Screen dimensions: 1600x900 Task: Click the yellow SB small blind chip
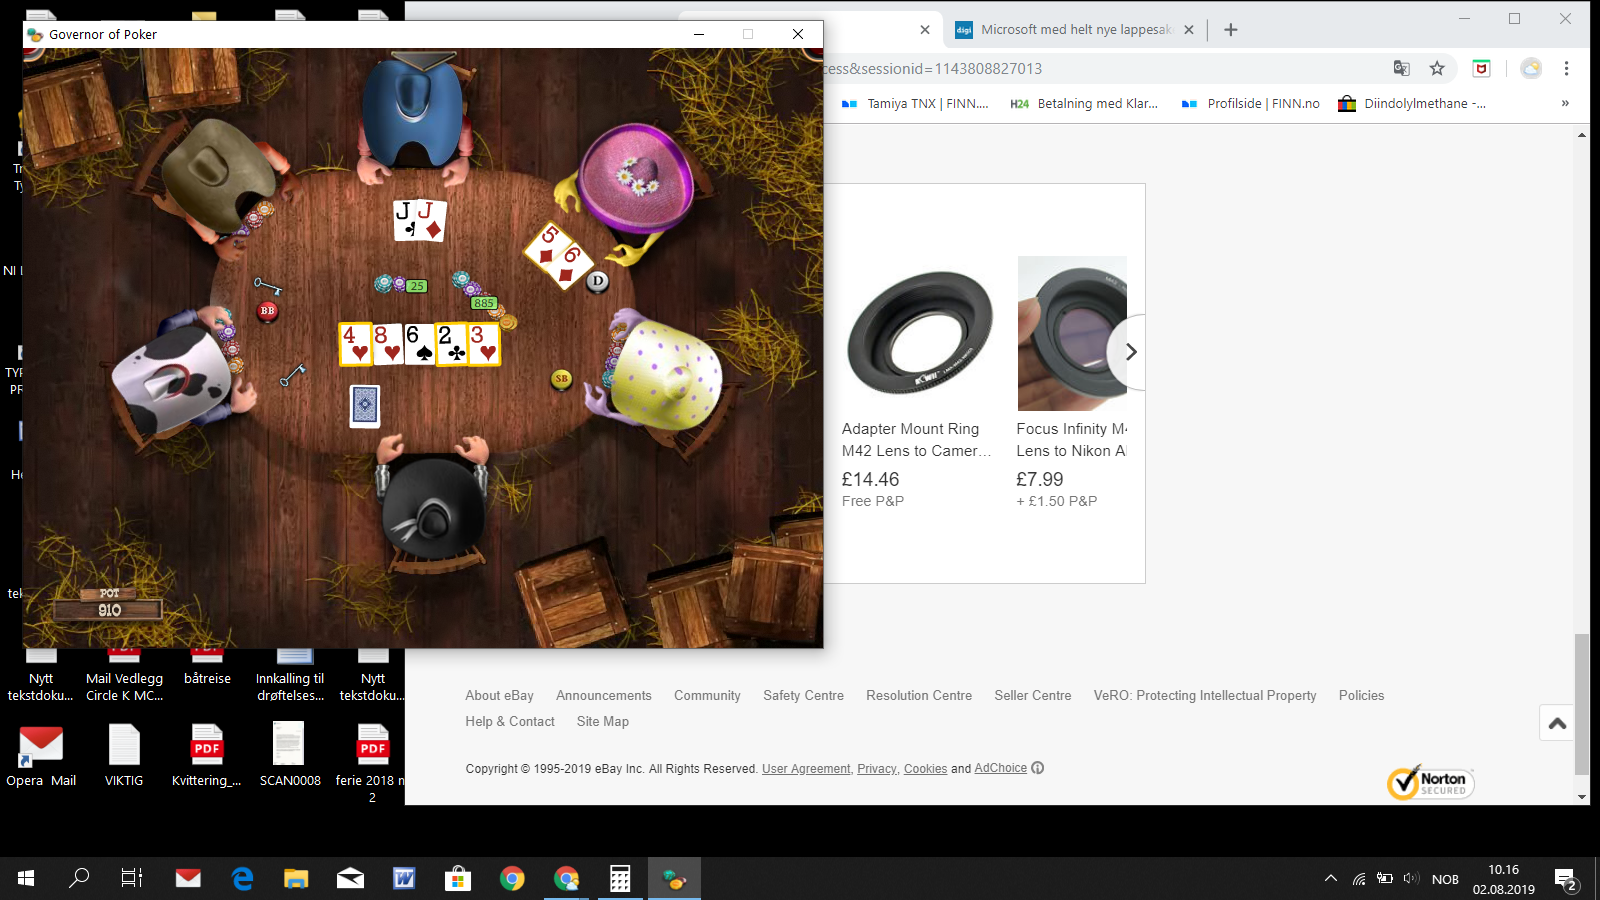coord(561,379)
